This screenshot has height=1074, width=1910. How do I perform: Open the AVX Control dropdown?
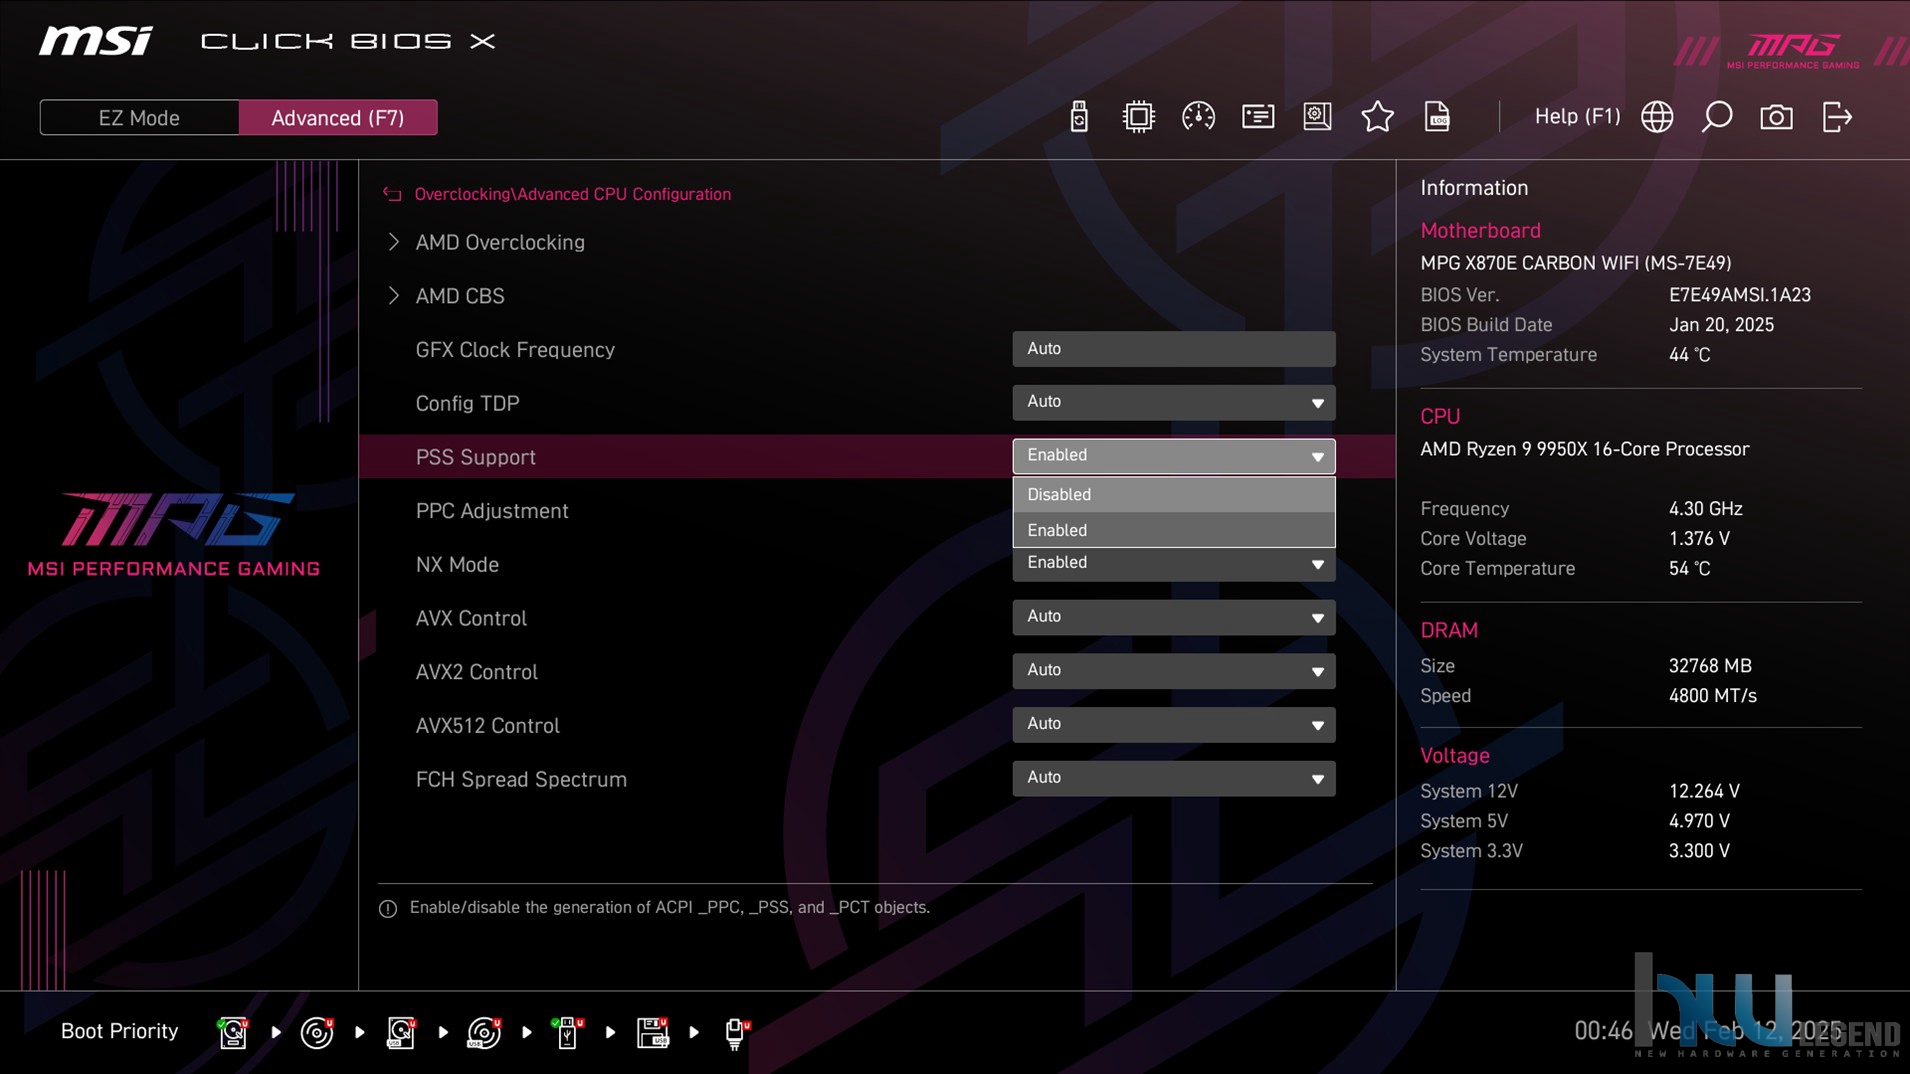click(1173, 617)
